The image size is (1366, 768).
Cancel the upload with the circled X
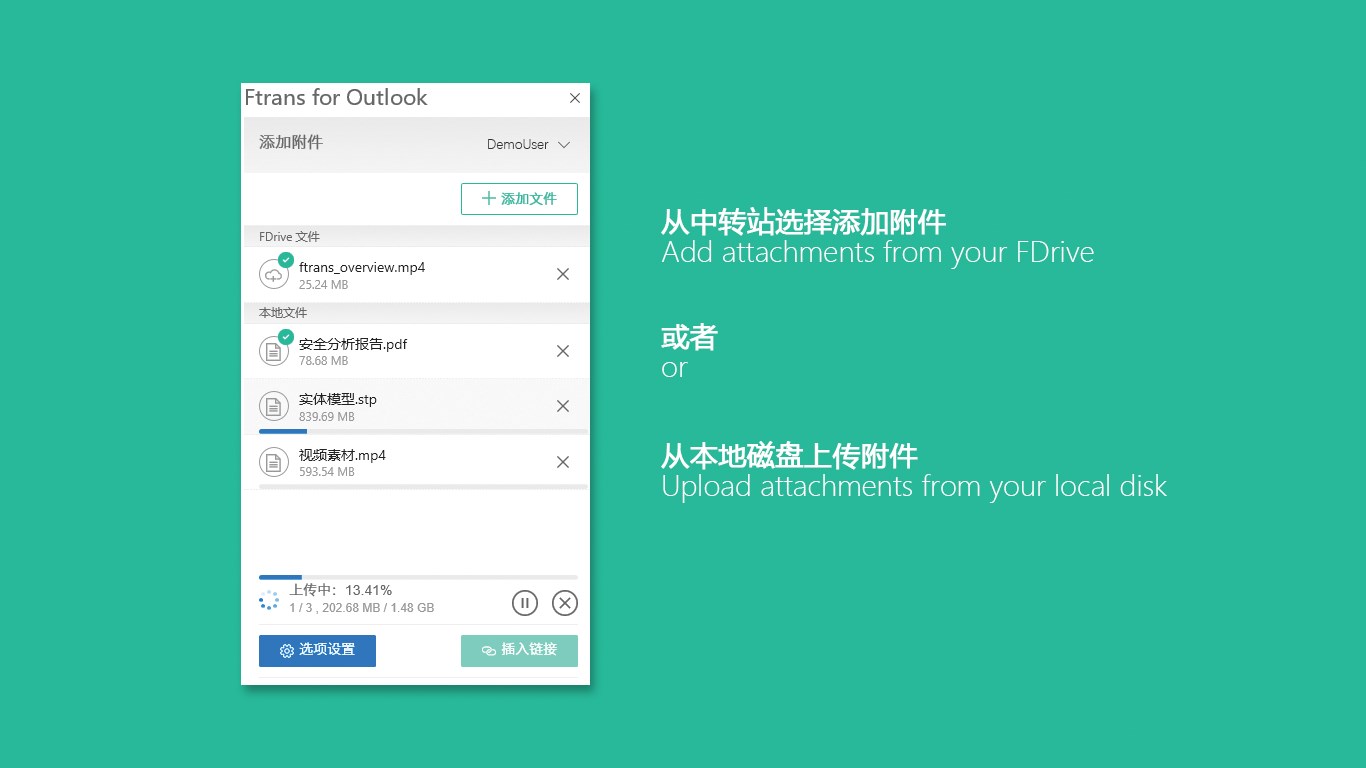point(565,603)
